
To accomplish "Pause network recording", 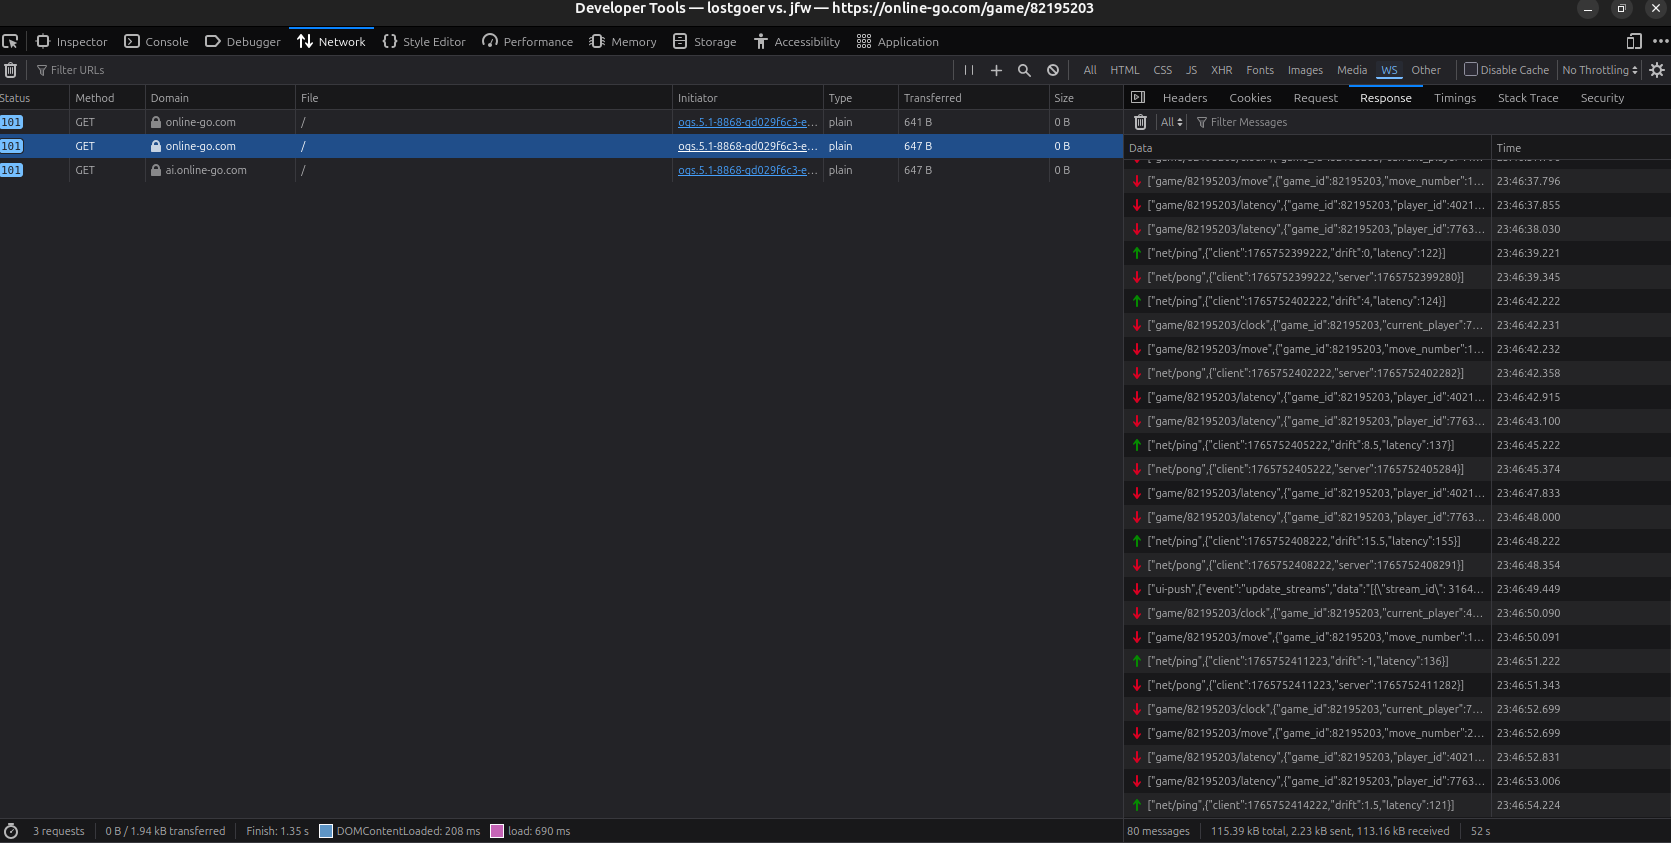I will [x=968, y=70].
